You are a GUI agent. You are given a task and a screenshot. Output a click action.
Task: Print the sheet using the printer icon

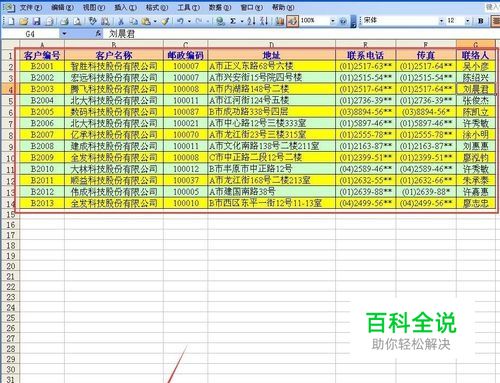64,21
